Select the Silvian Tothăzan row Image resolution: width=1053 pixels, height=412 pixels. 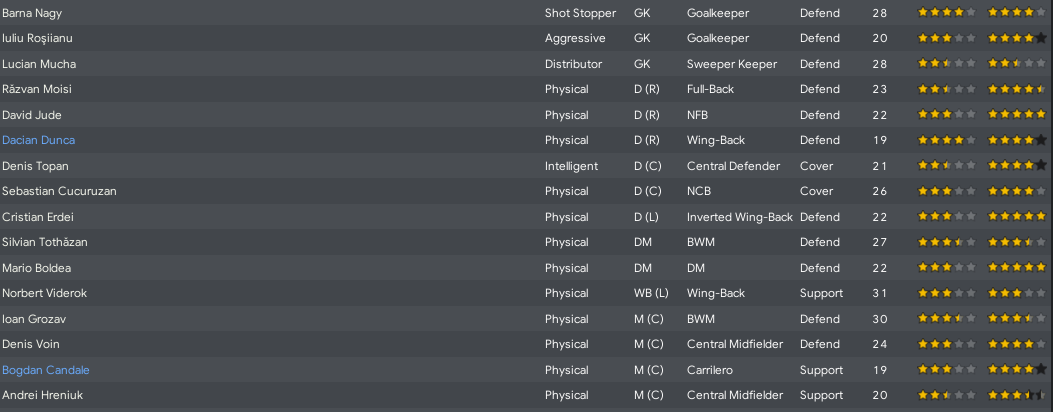pos(526,242)
